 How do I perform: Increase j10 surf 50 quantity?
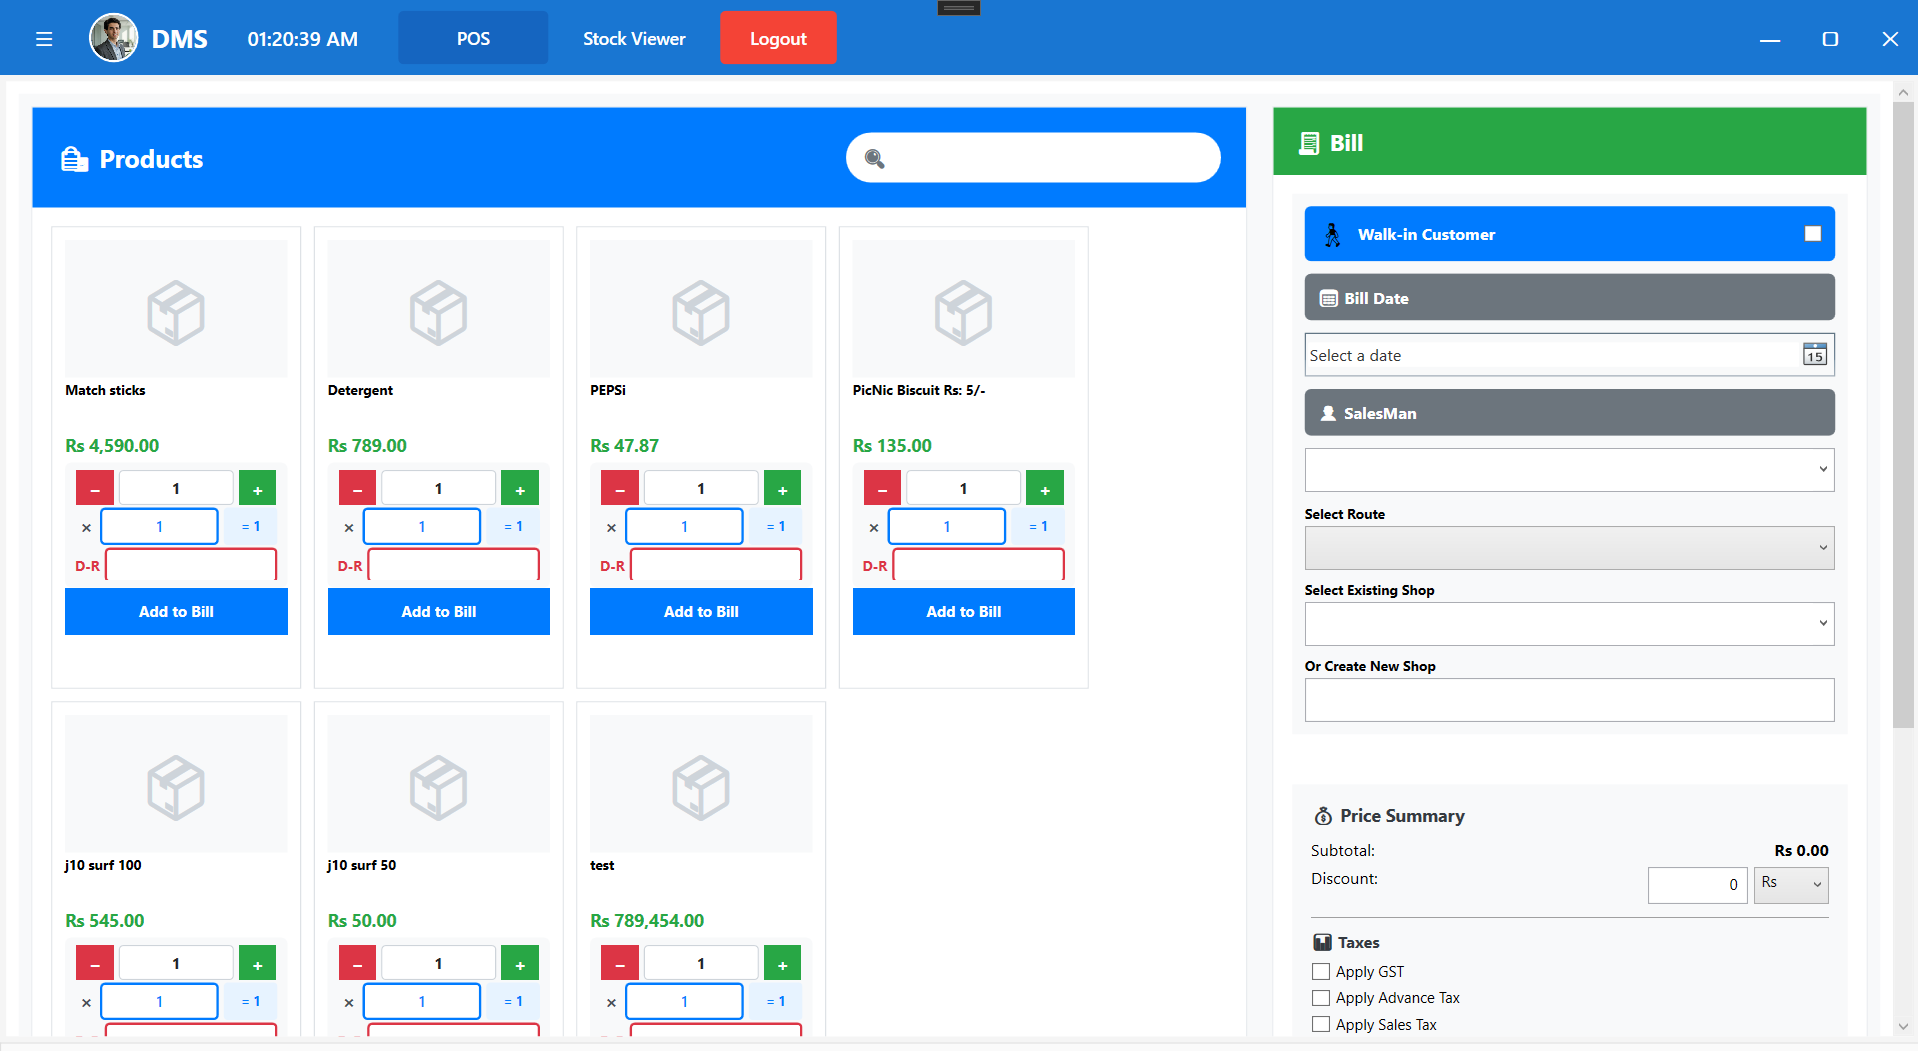pos(520,963)
